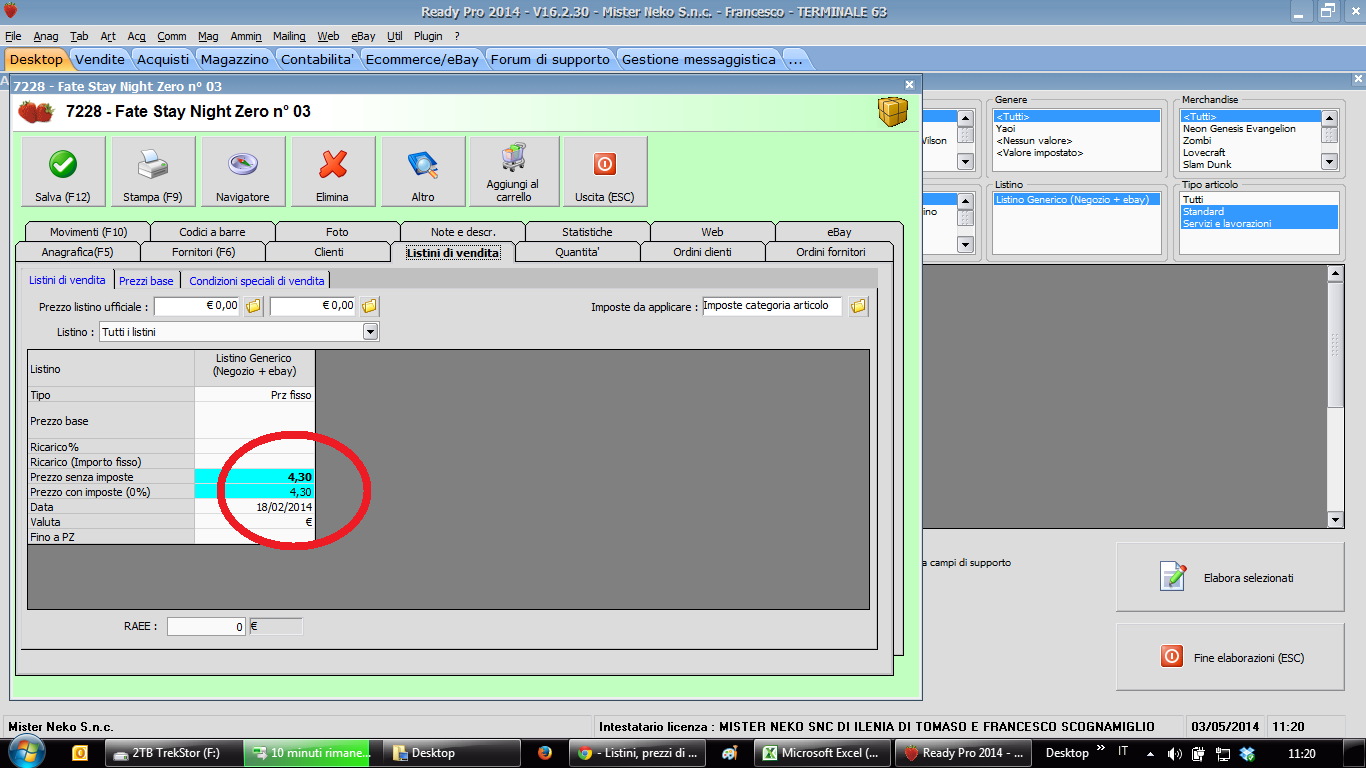Open the Ordini clienti tab
This screenshot has width=1366, height=768.
pos(703,252)
